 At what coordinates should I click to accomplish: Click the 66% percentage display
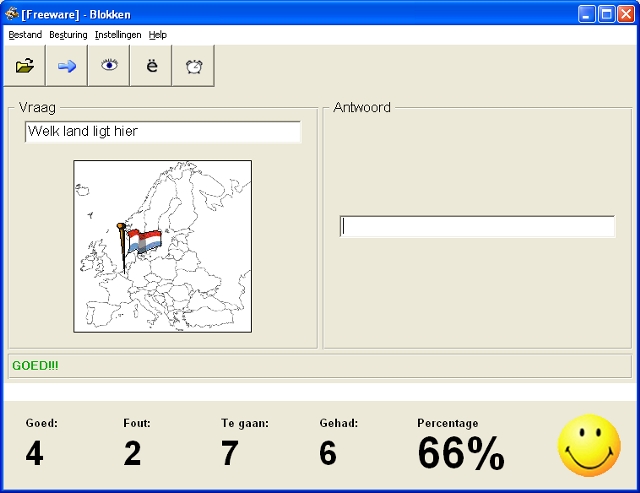pyautogui.click(x=460, y=453)
